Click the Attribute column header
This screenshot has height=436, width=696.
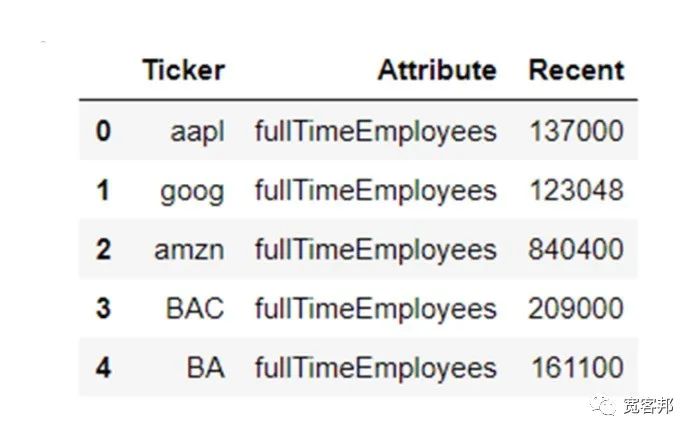tap(437, 70)
